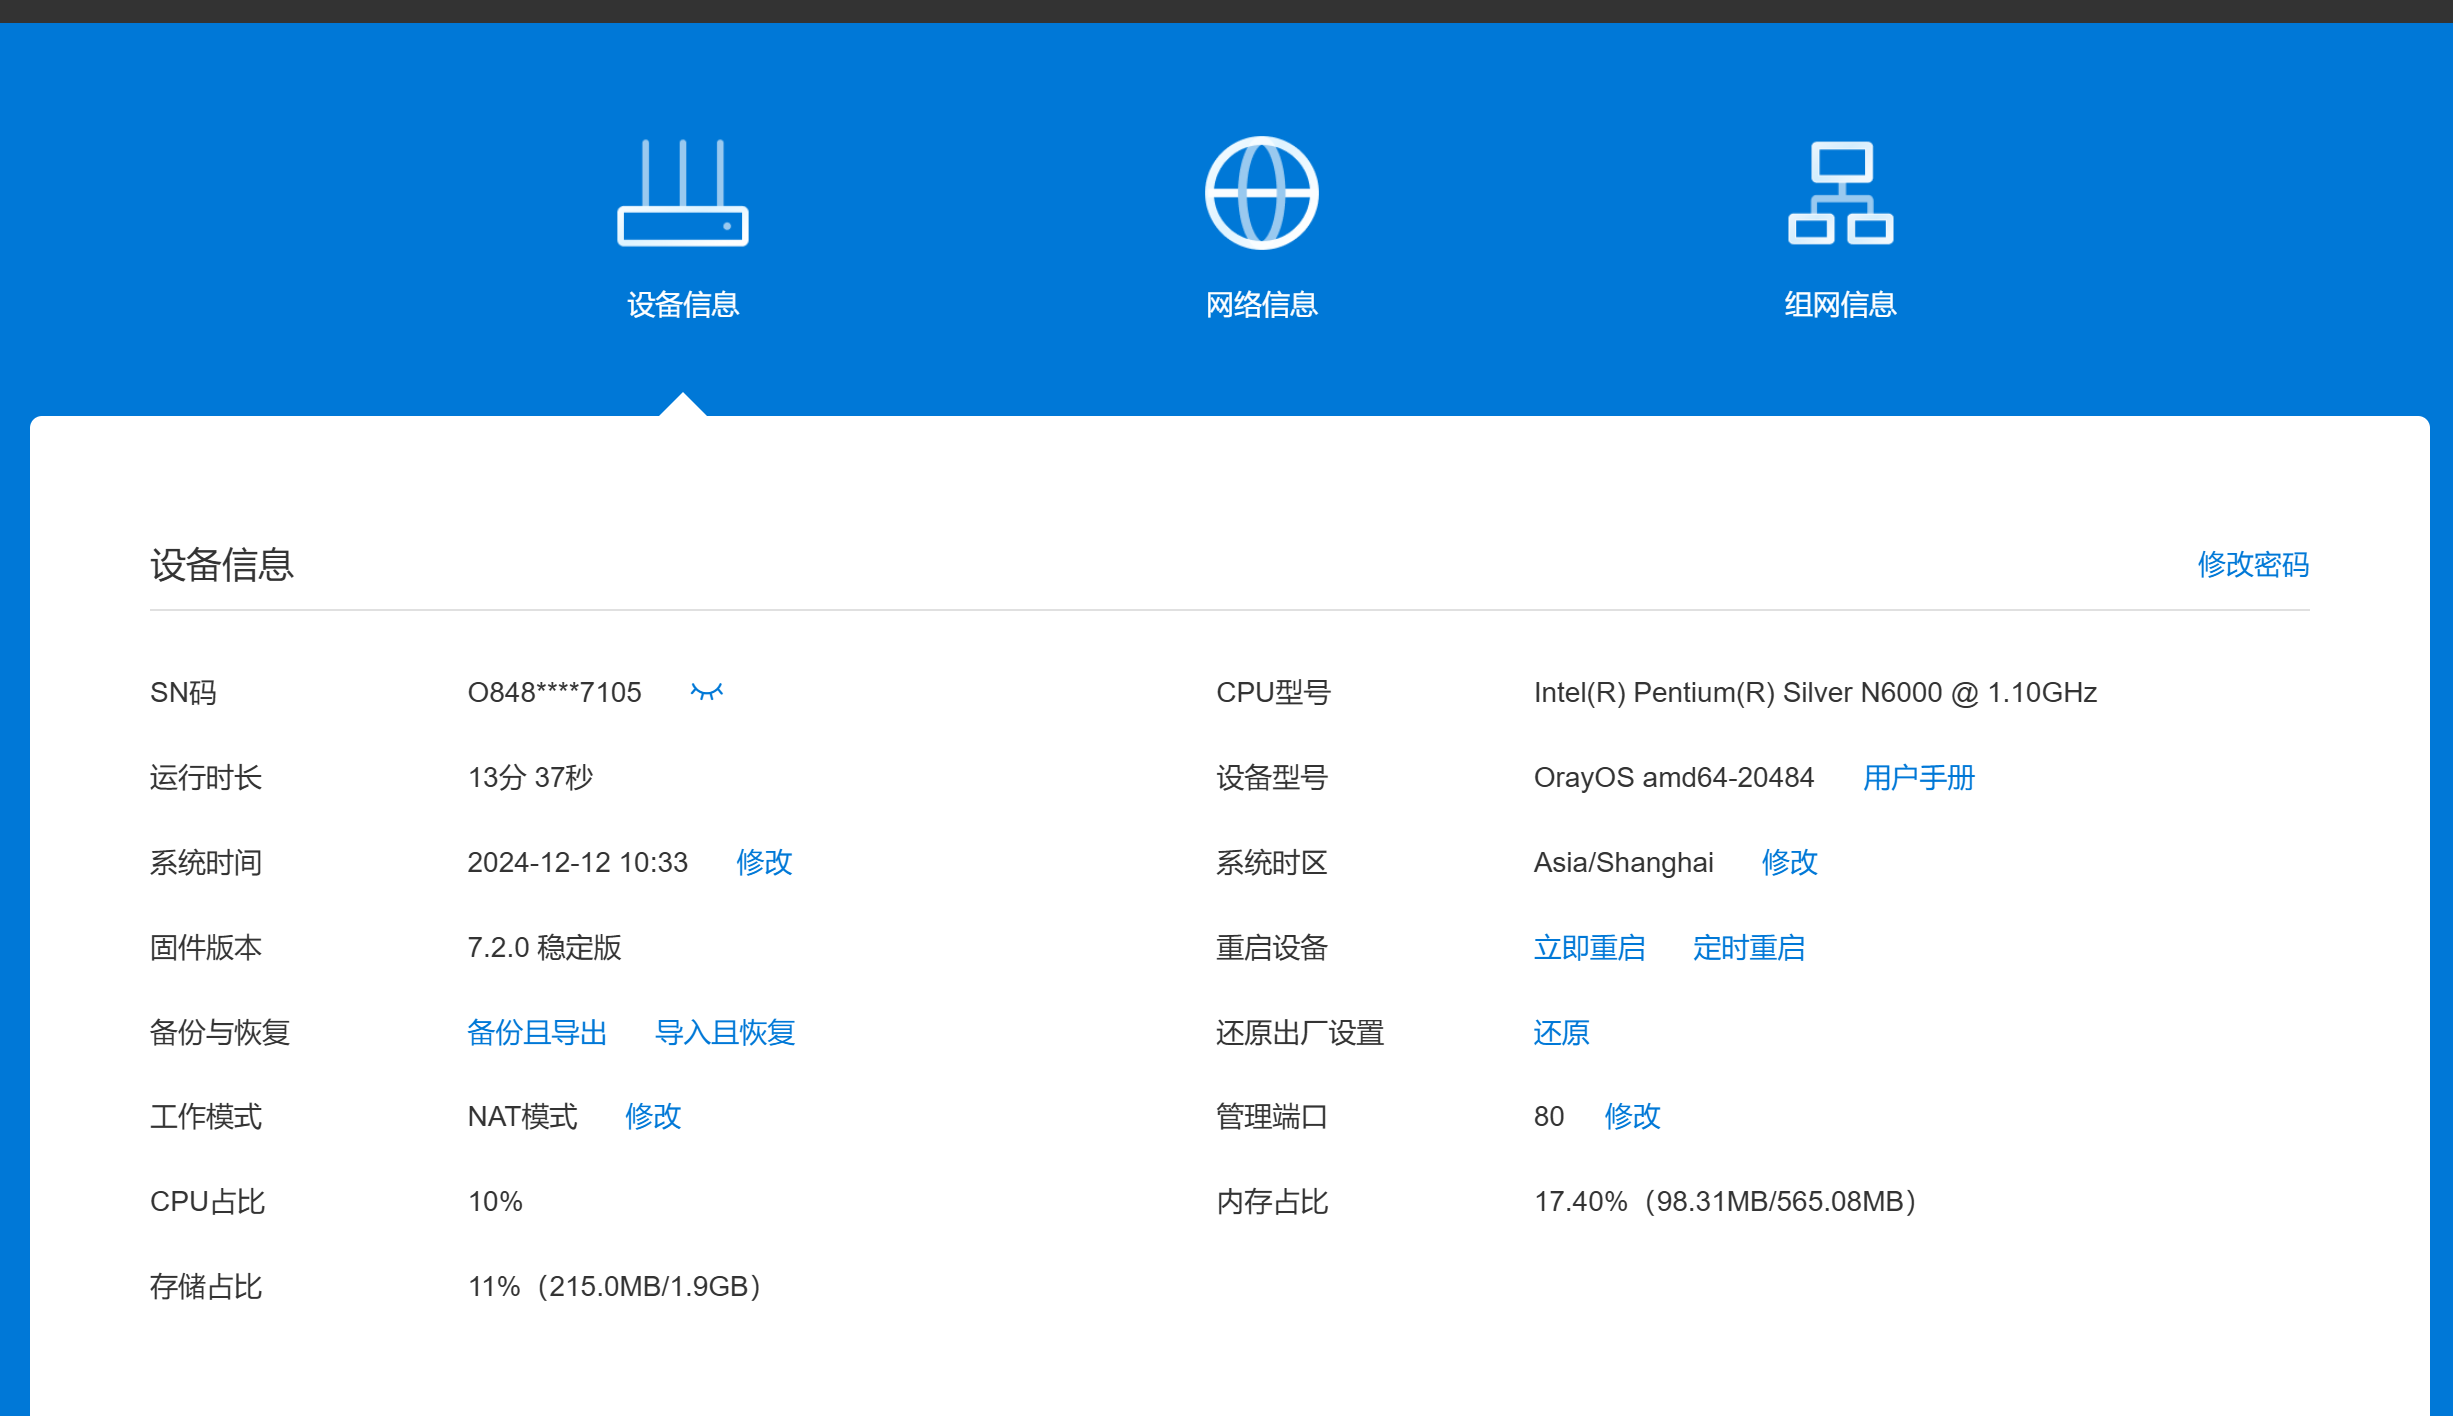The image size is (2453, 1416).
Task: Click the globe network info icon
Action: tap(1261, 193)
